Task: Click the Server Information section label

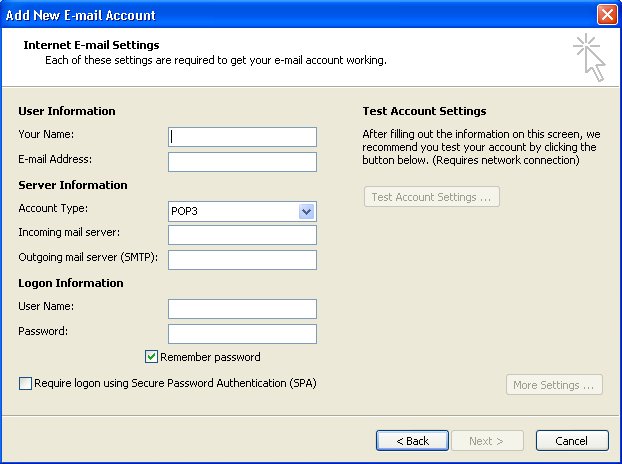Action: [x=73, y=185]
